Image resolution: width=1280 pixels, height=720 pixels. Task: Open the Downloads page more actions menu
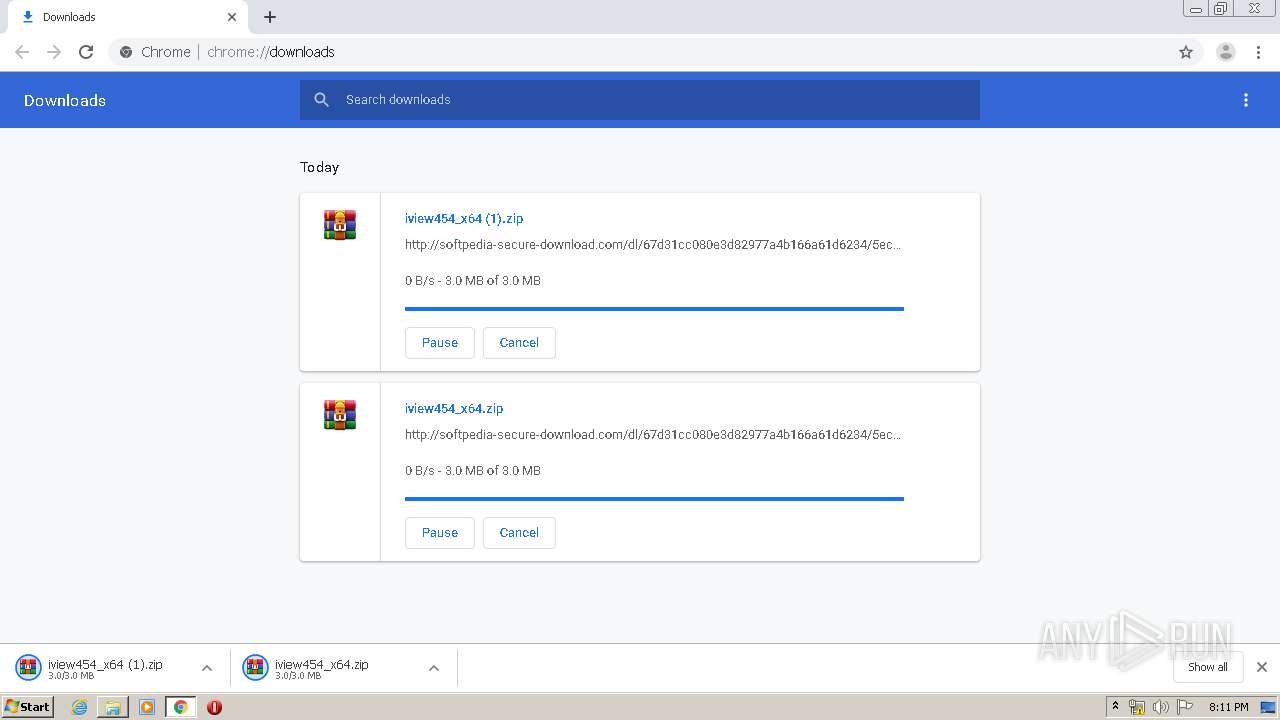point(1246,100)
